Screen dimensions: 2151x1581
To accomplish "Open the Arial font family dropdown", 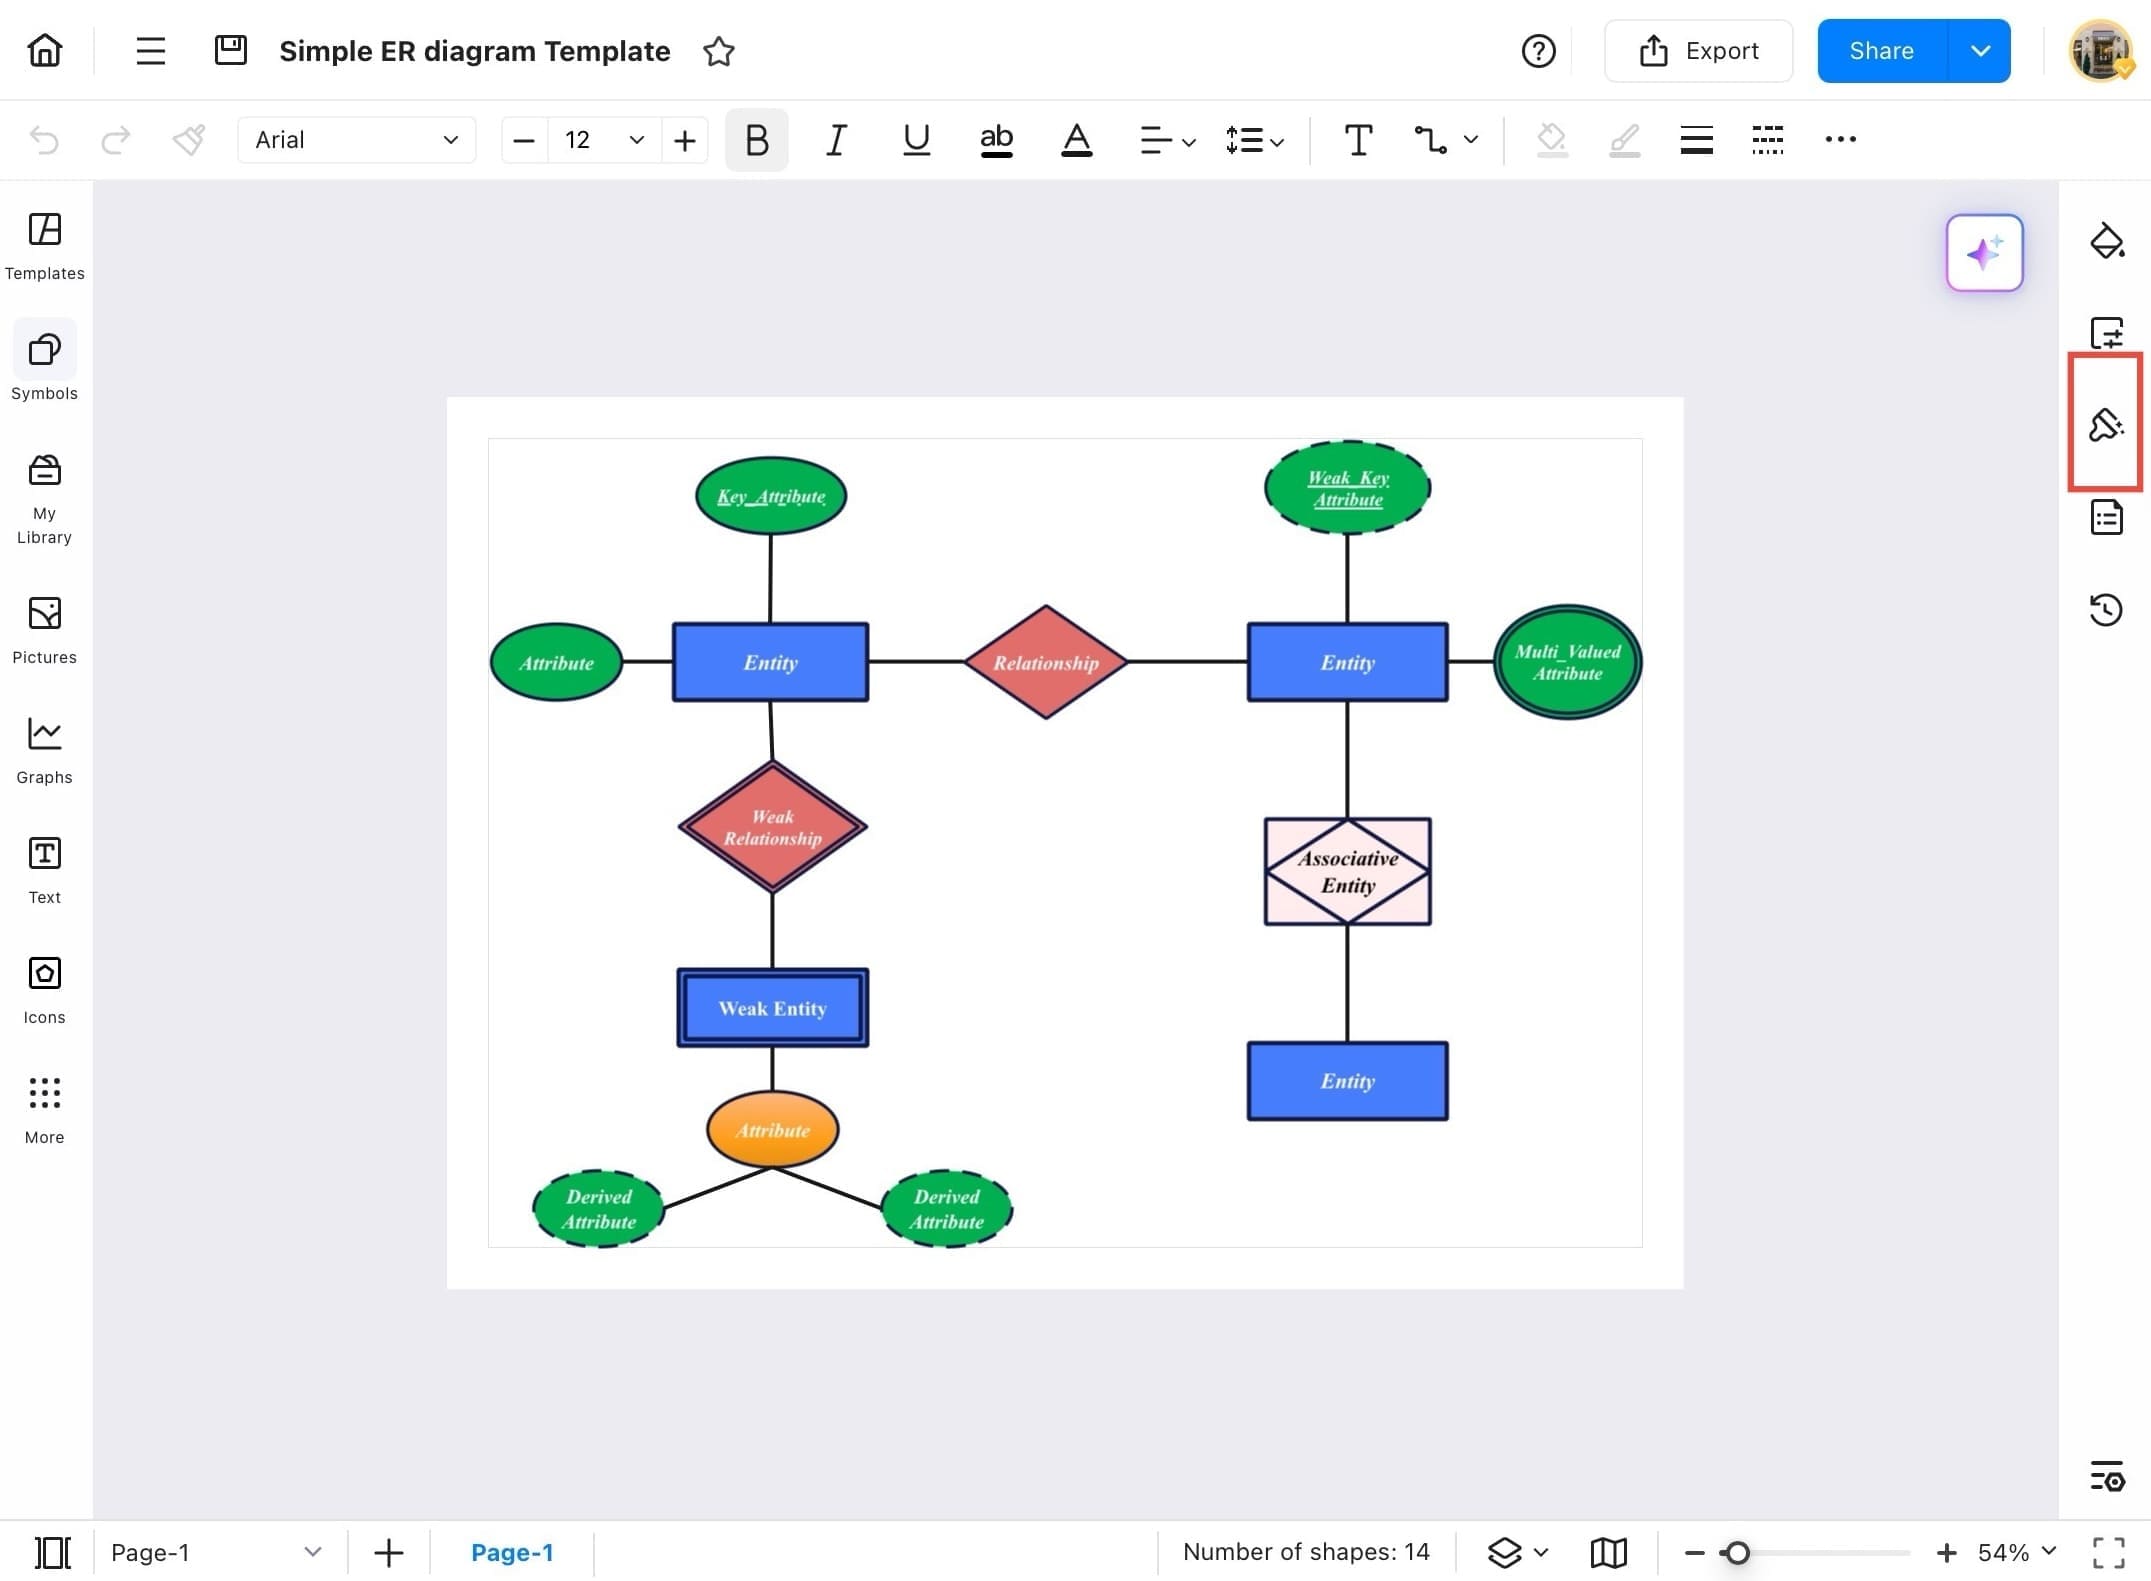I will [356, 140].
